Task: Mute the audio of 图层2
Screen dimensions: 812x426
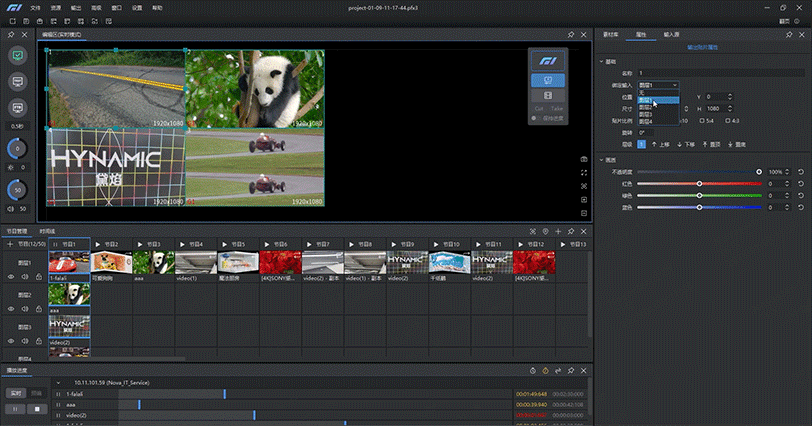Action: point(25,309)
